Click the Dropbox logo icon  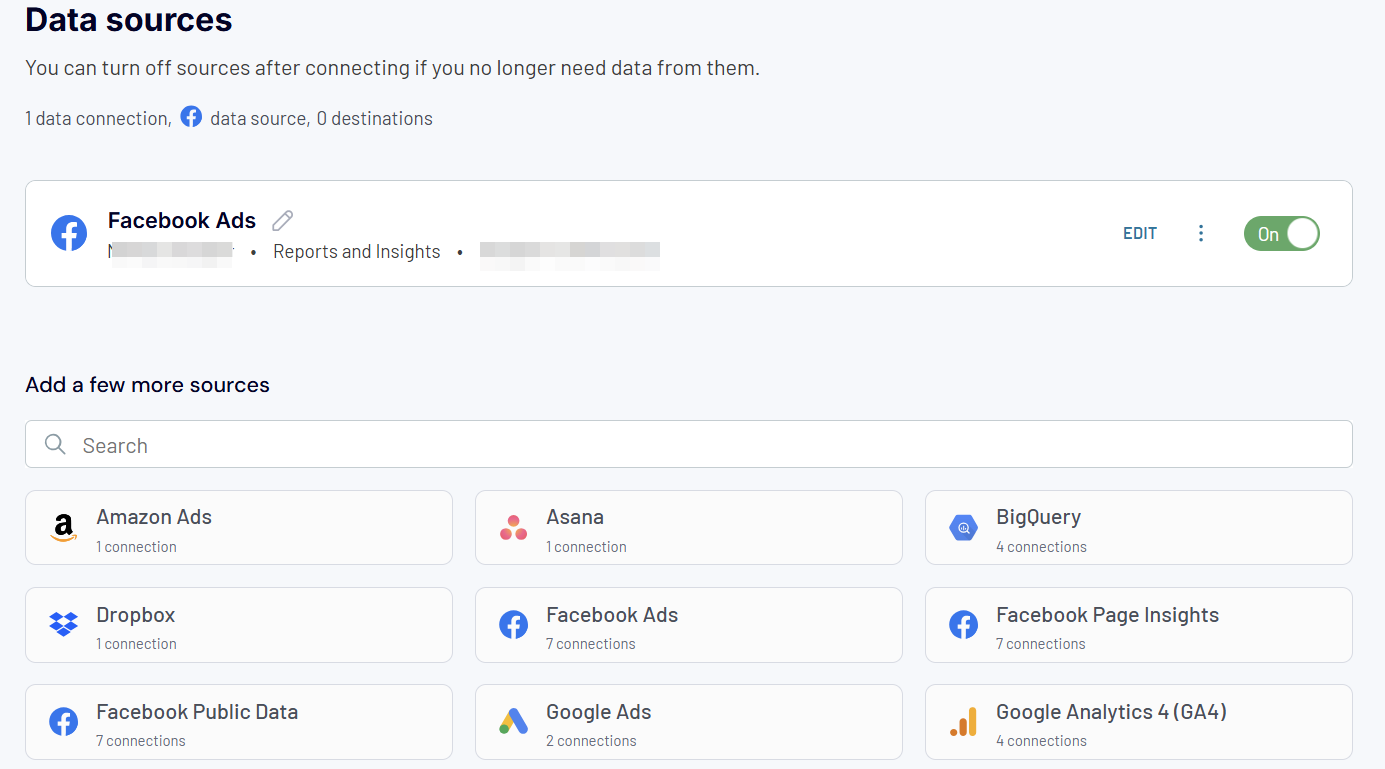coord(64,624)
